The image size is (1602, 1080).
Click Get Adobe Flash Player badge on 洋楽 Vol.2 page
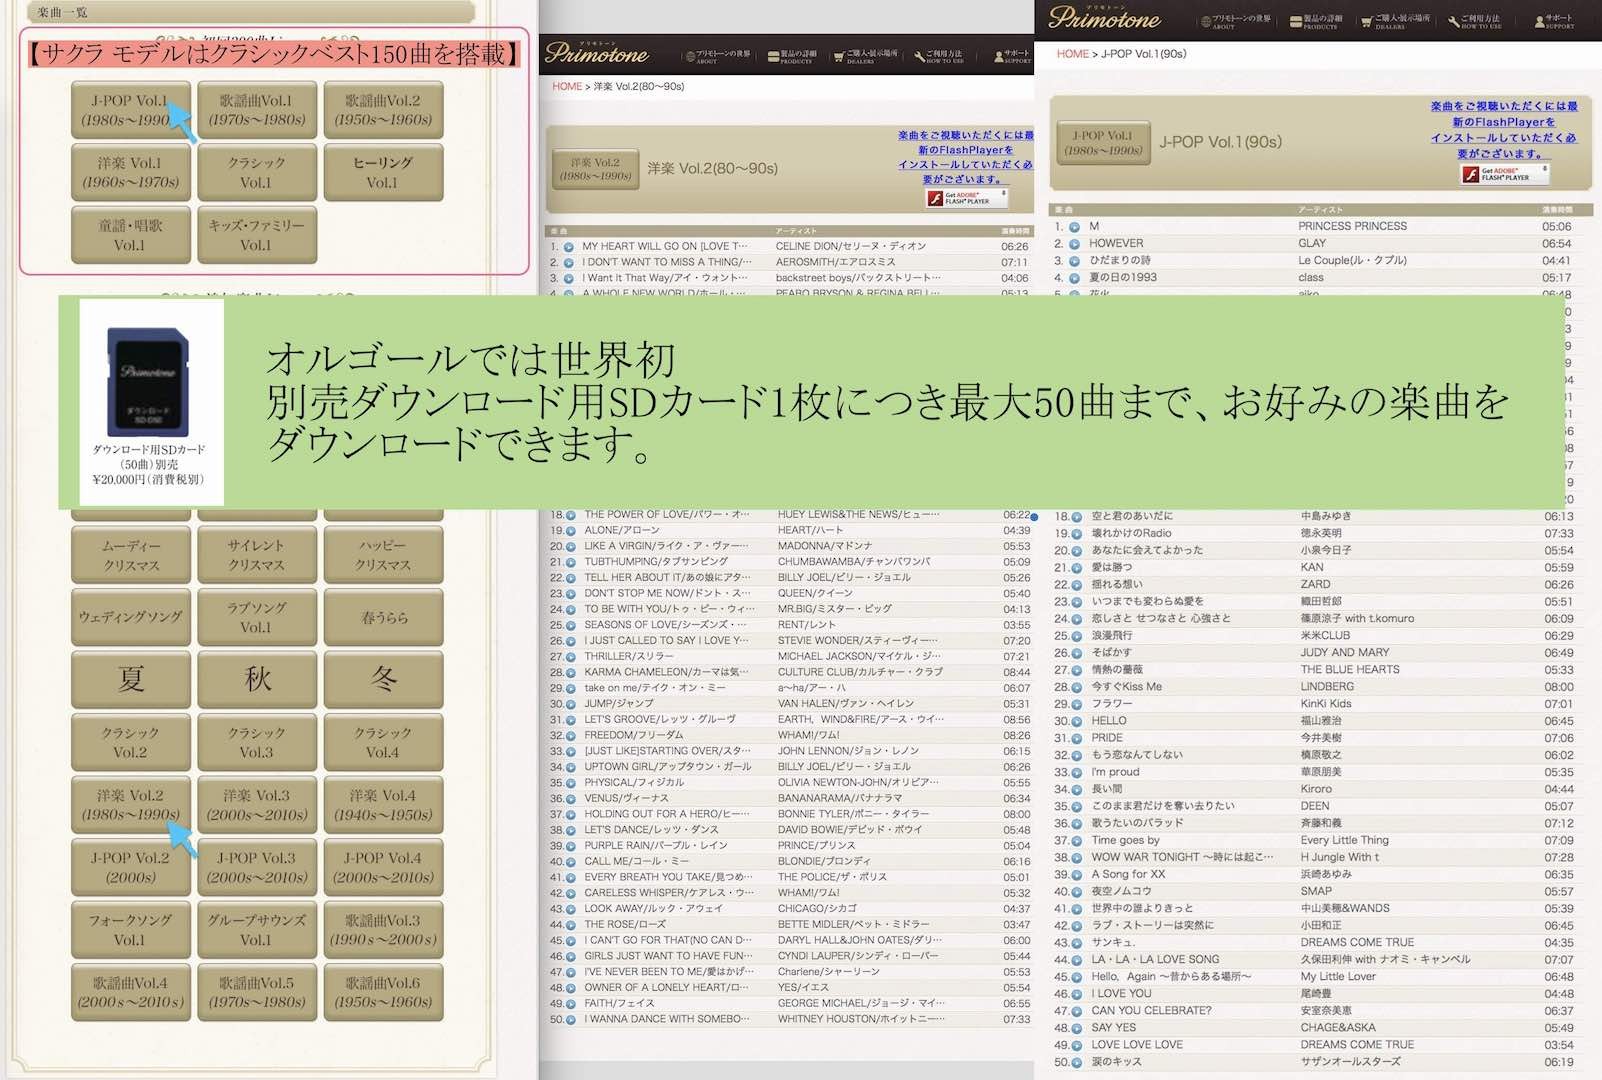[x=966, y=198]
